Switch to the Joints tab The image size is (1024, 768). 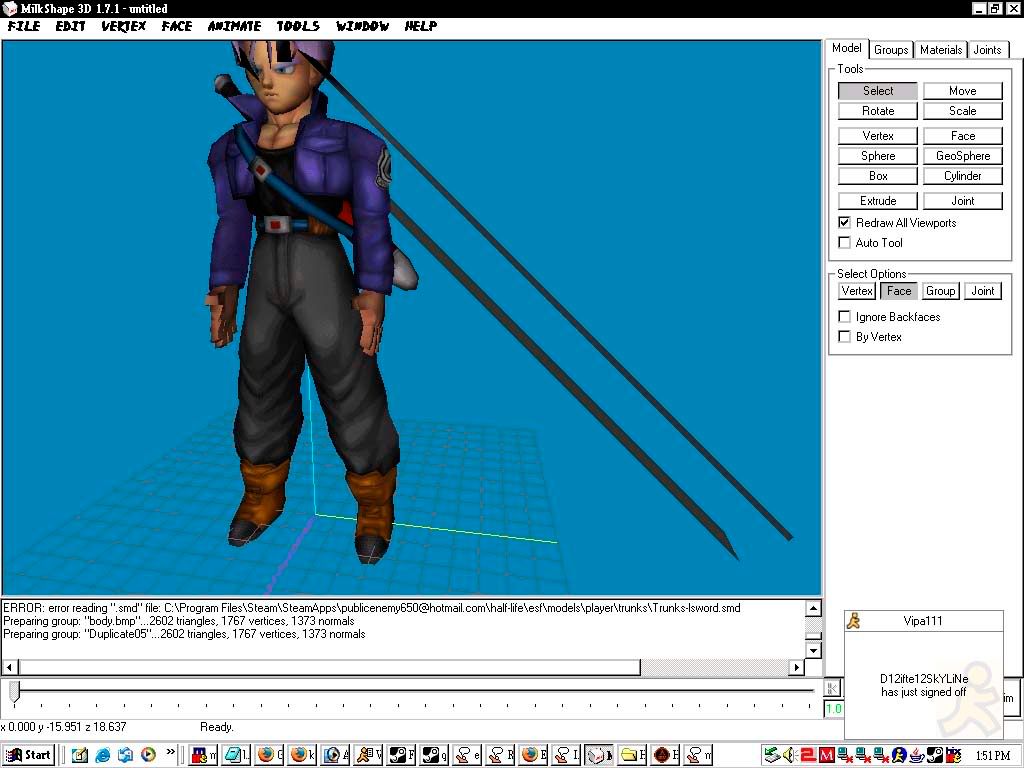[x=987, y=50]
